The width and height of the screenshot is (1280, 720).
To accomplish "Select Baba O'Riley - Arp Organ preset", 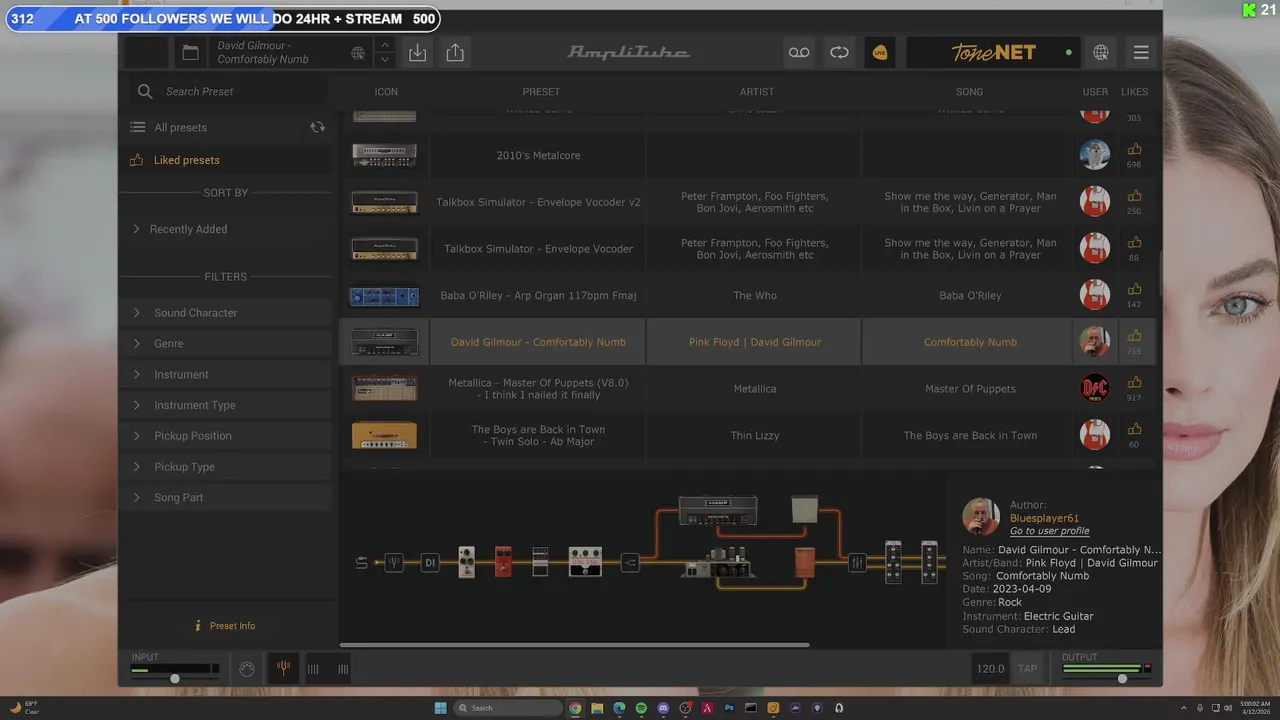I will tap(538, 296).
